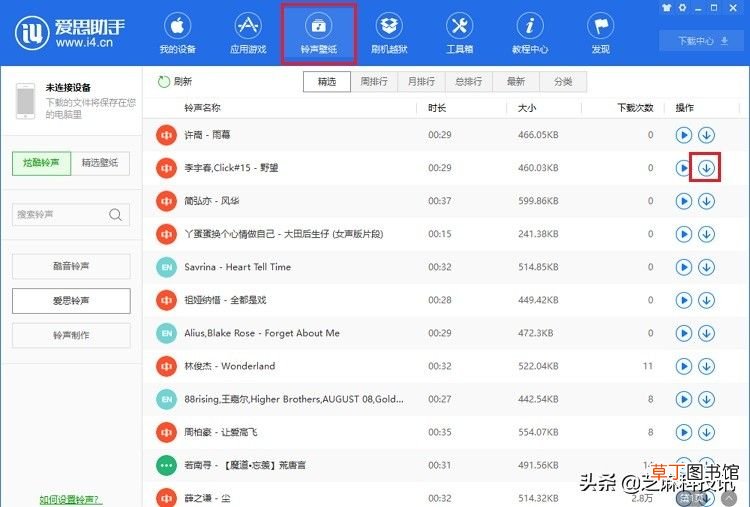Download Forget About Me ringtone
The height and width of the screenshot is (507, 750).
(x=706, y=333)
